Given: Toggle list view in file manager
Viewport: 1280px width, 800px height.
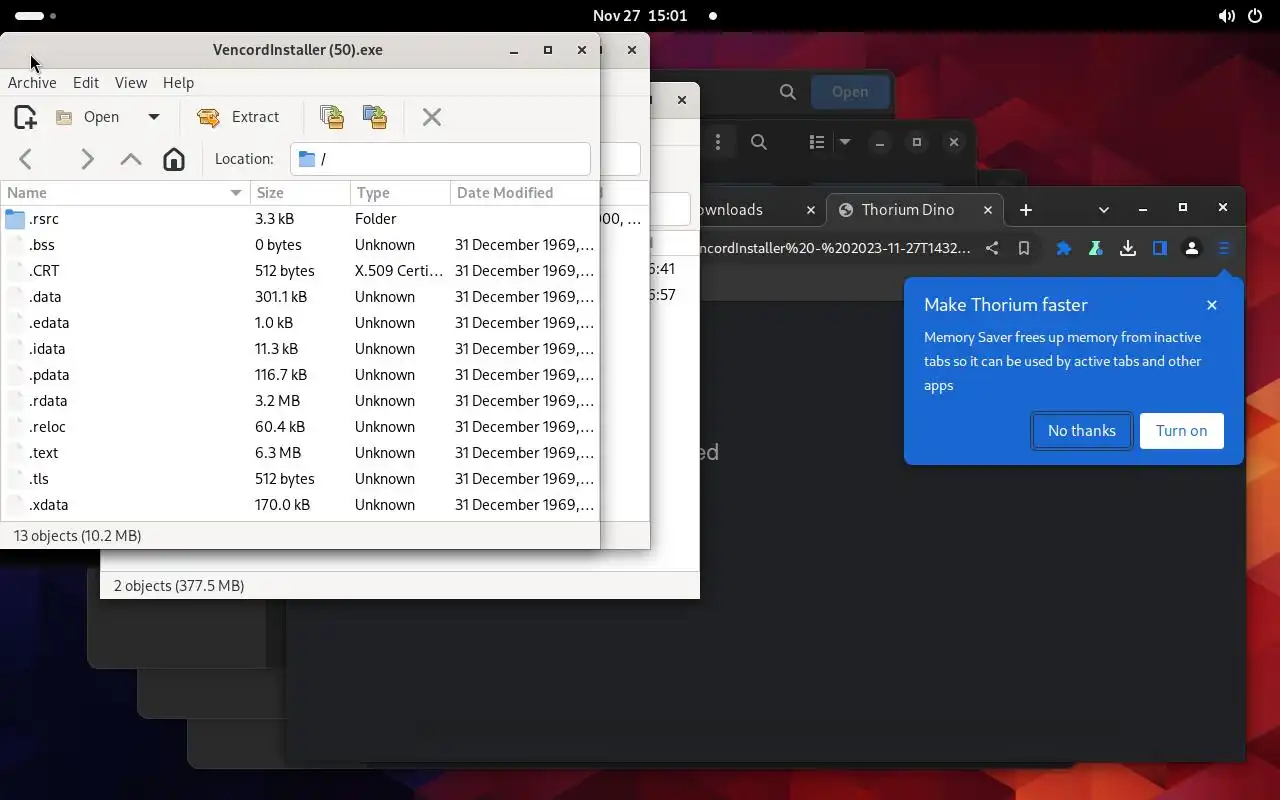Looking at the screenshot, I should [816, 142].
